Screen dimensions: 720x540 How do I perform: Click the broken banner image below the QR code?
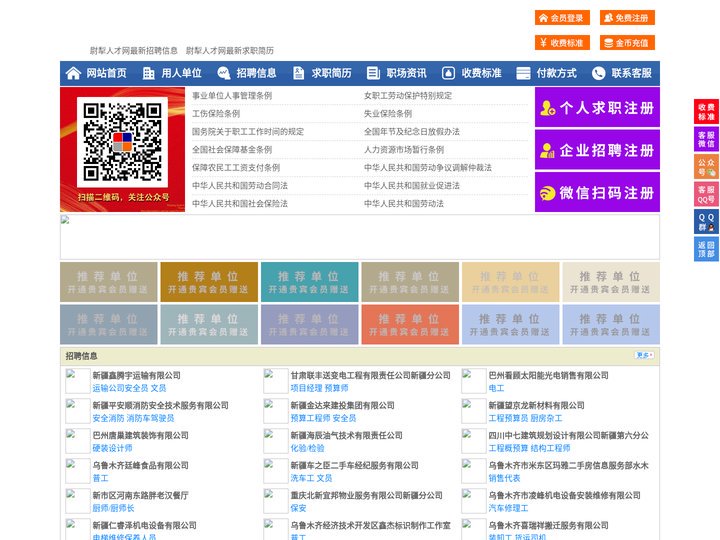pos(360,237)
